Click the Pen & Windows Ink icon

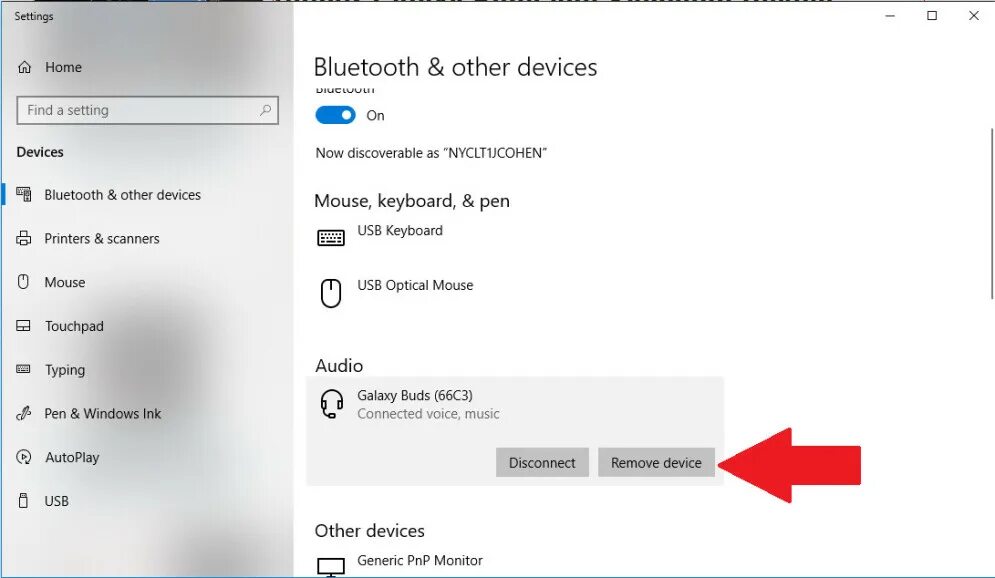click(24, 414)
